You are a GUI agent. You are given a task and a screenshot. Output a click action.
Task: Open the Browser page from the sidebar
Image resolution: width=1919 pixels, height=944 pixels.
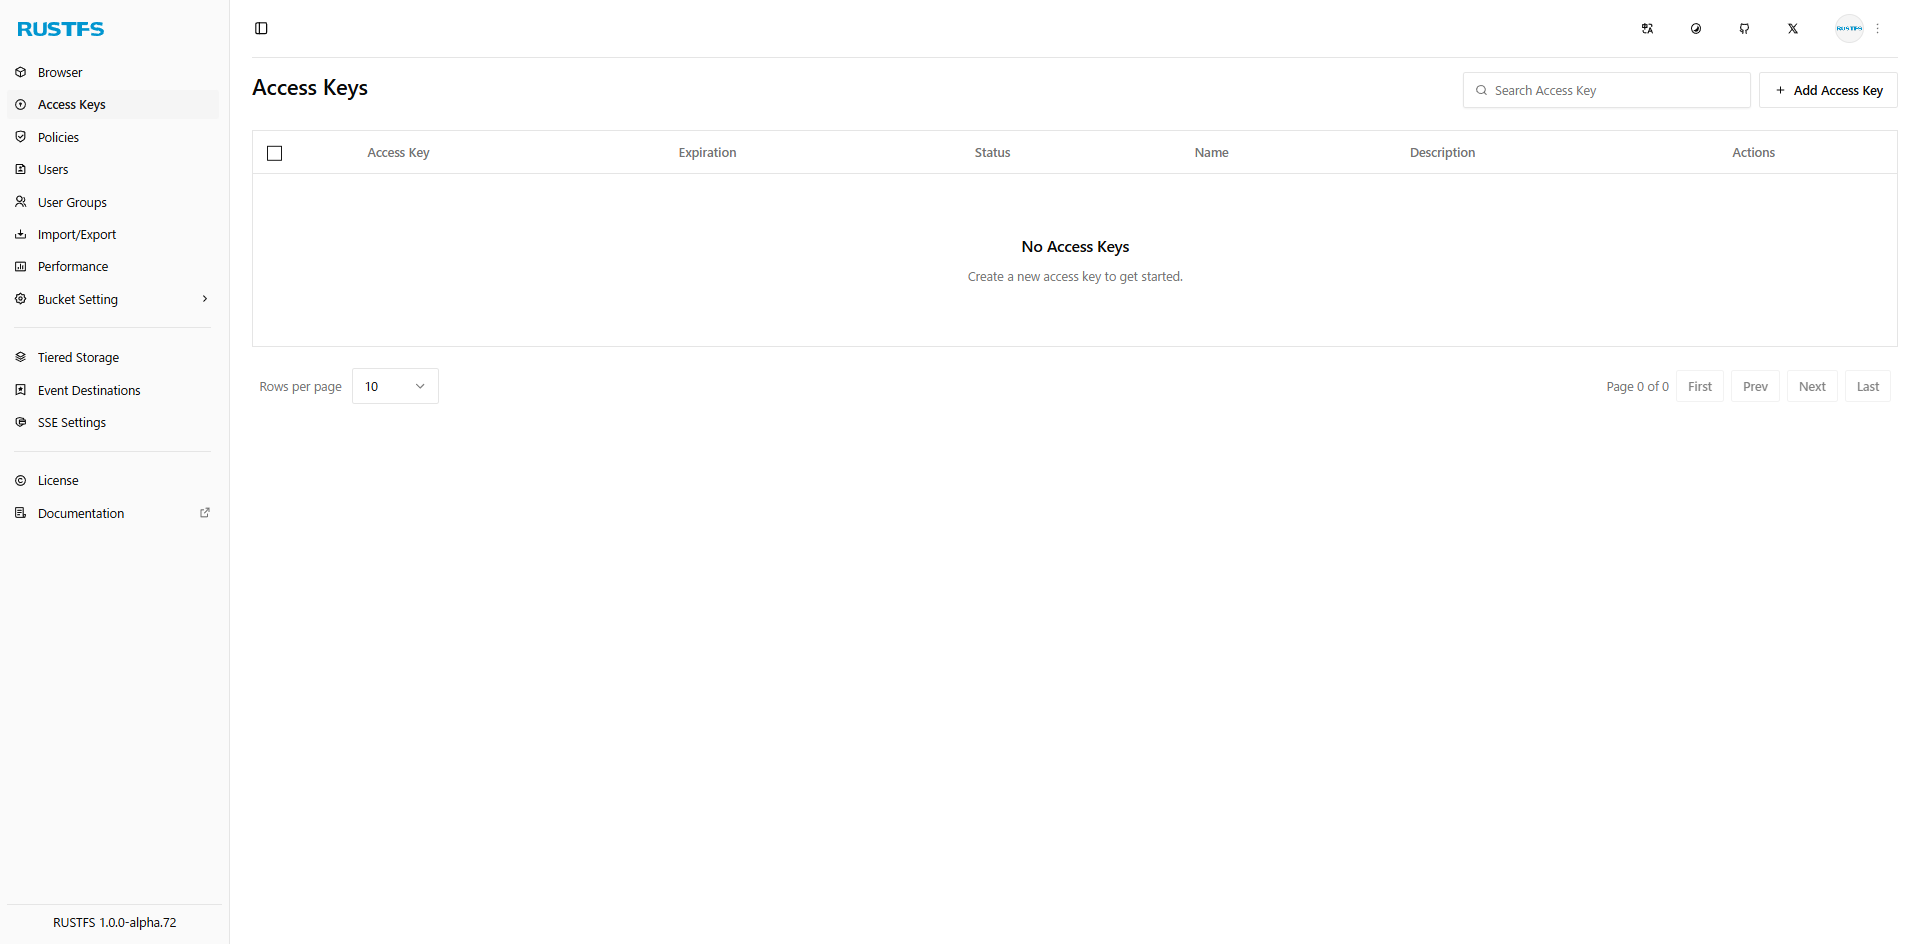pos(112,72)
